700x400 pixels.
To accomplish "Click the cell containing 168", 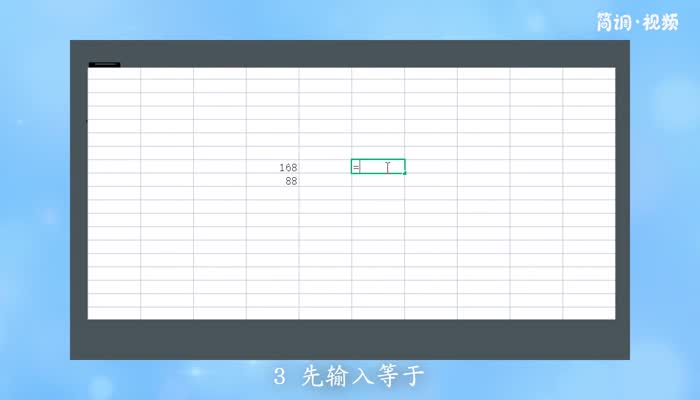I will click(272, 167).
